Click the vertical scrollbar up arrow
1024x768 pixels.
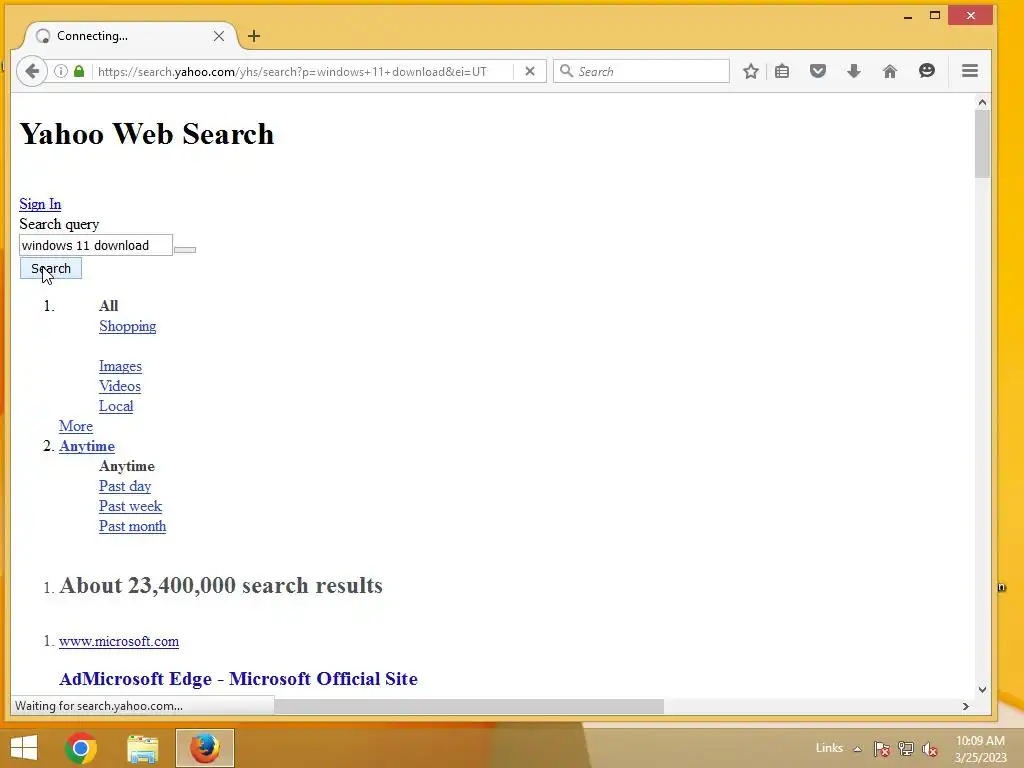point(982,103)
